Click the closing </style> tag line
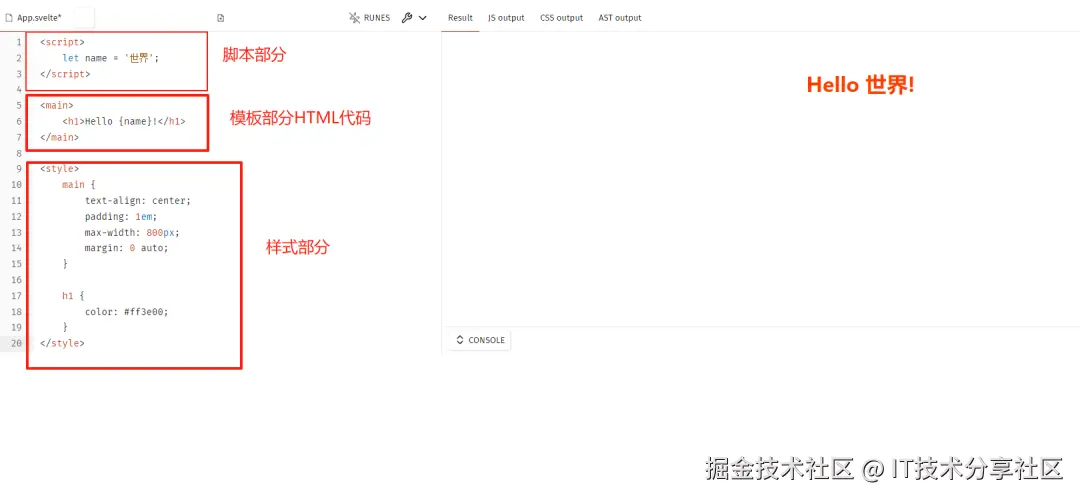This screenshot has height=499, width=1080. pyautogui.click(x=63, y=343)
